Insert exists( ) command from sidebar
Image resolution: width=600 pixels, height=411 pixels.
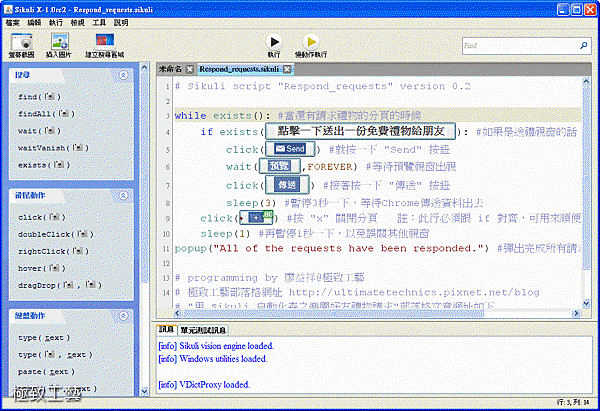click(44, 165)
